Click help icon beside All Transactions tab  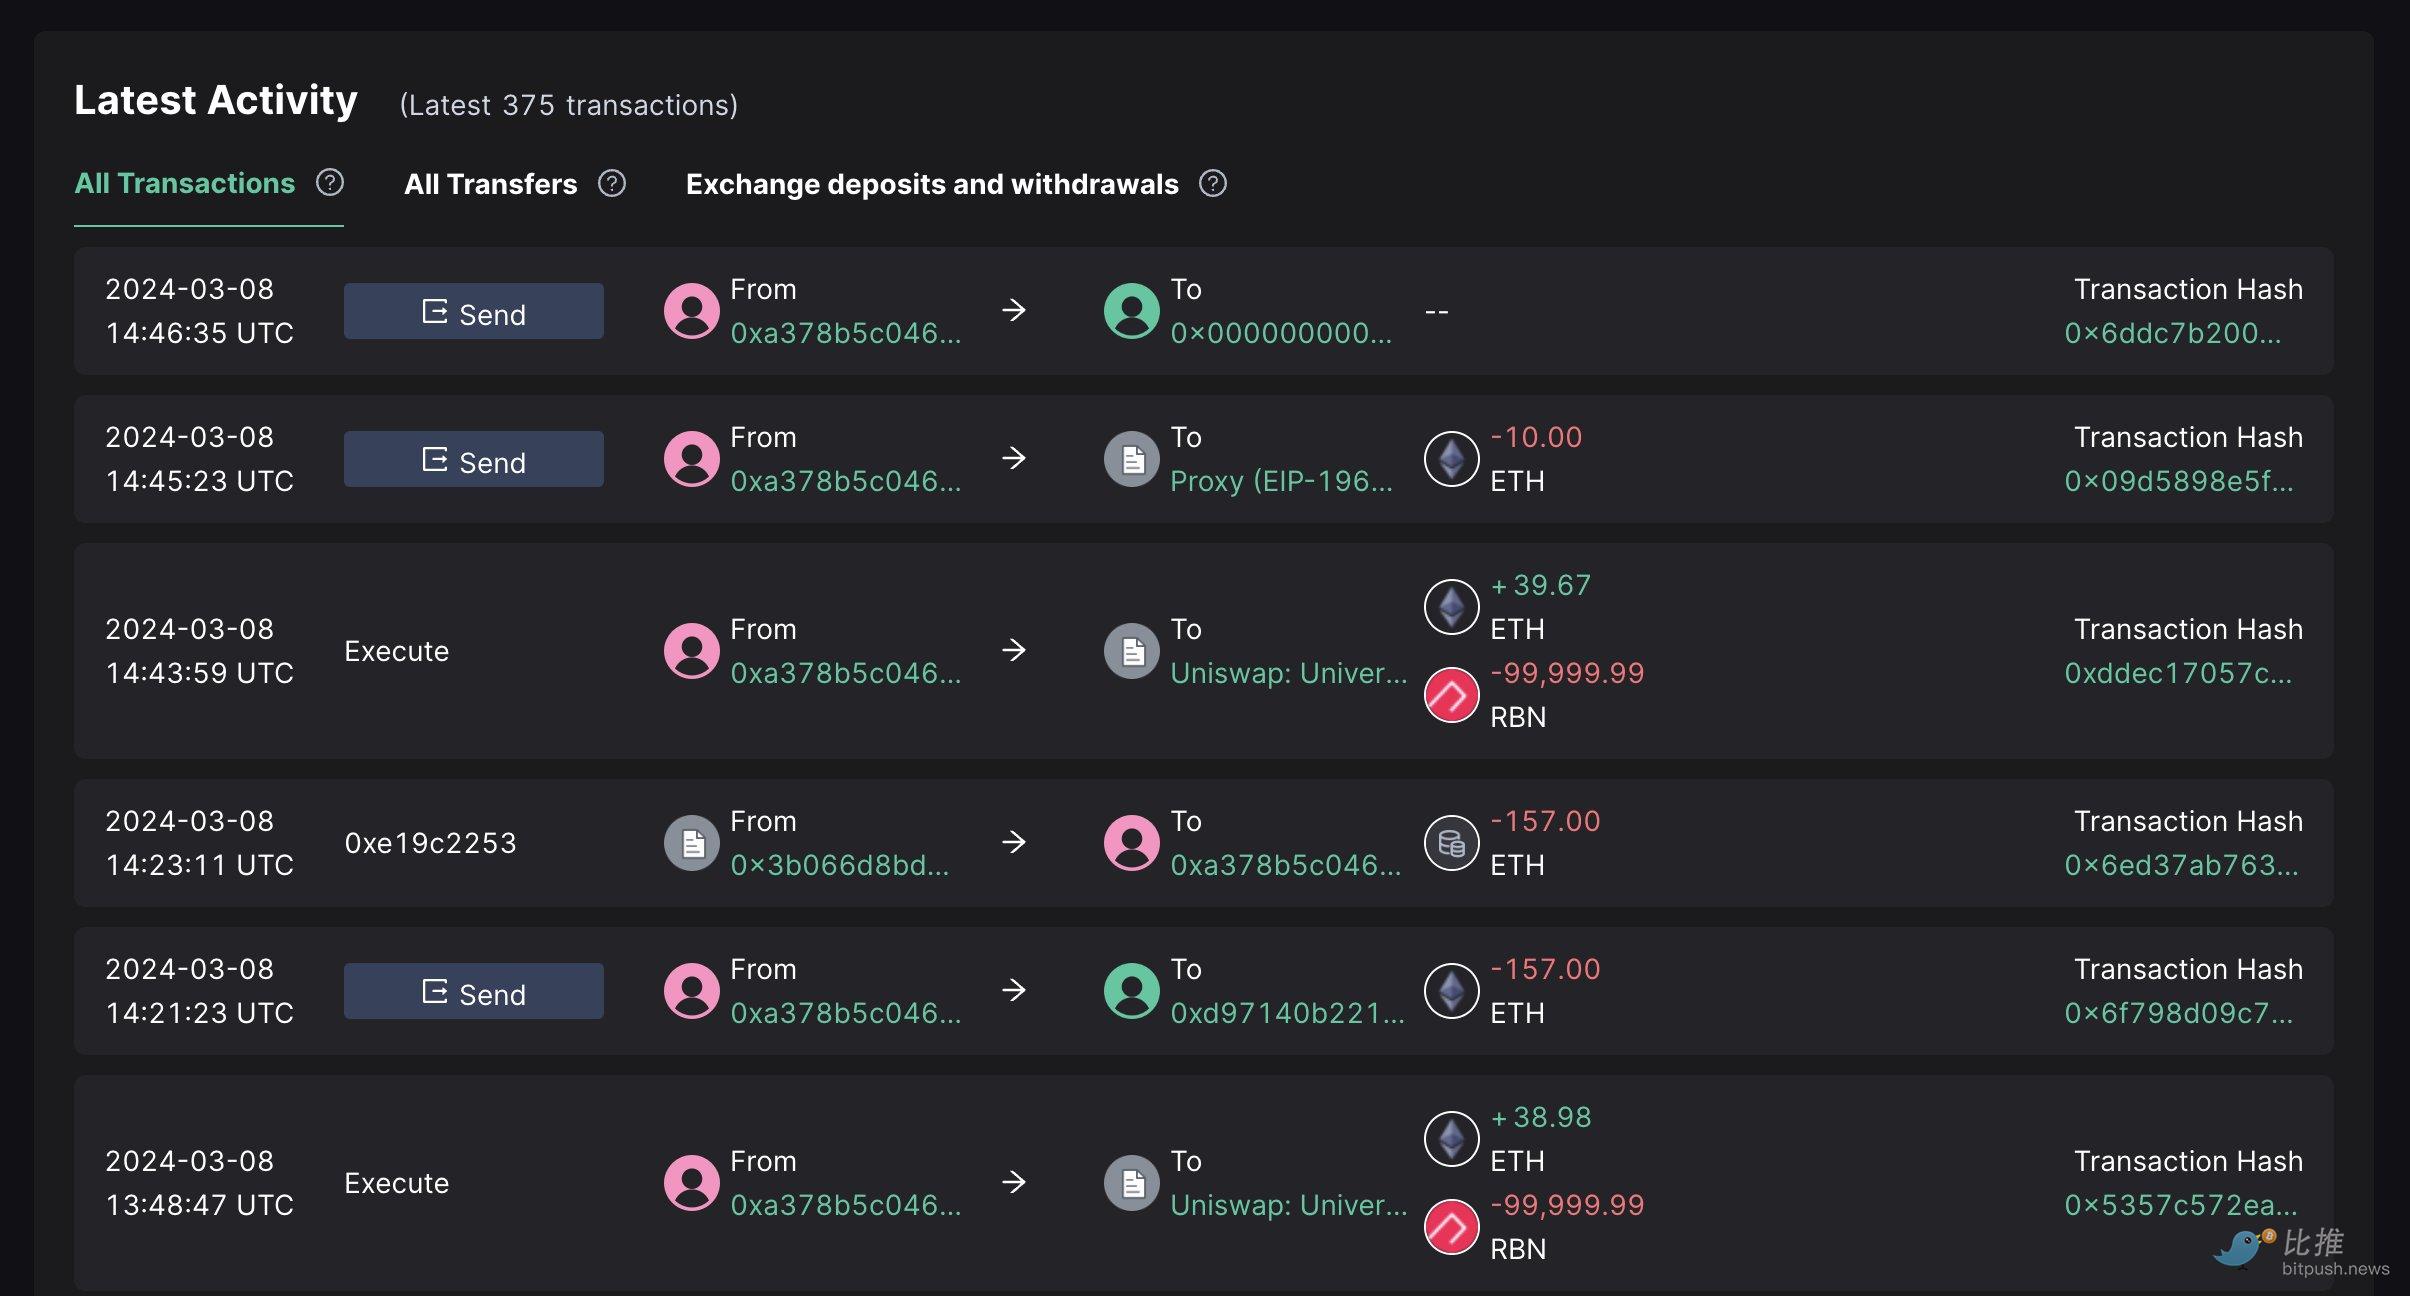coord(330,183)
